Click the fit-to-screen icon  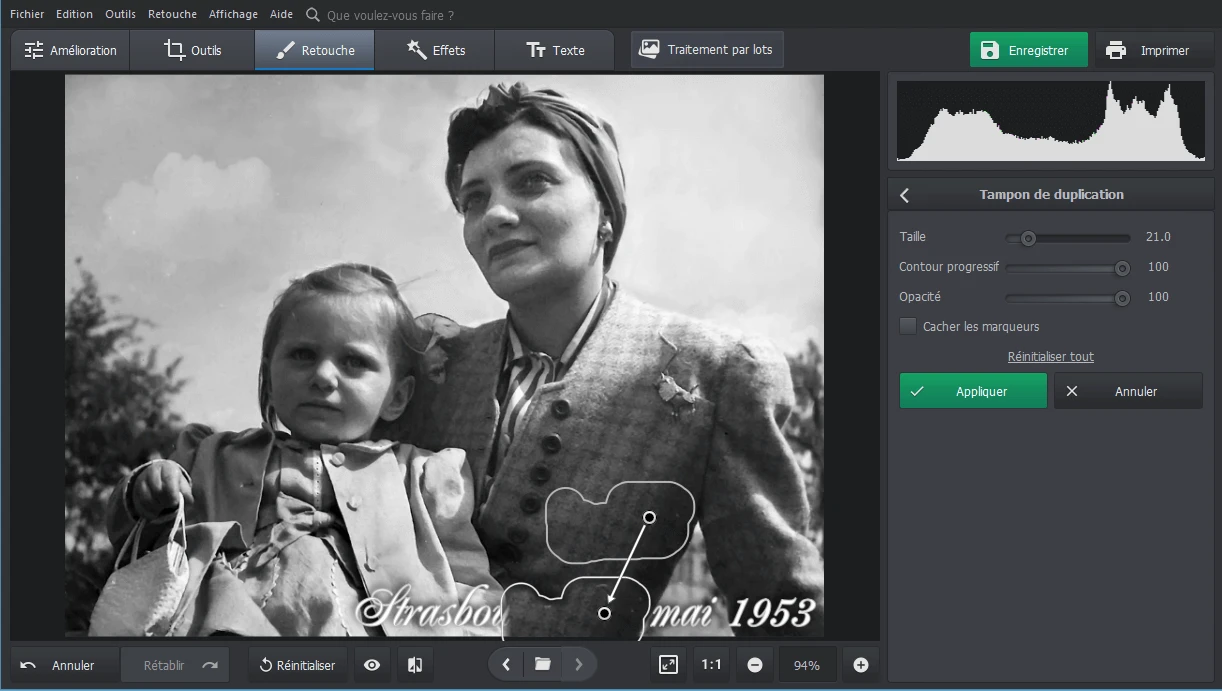668,665
